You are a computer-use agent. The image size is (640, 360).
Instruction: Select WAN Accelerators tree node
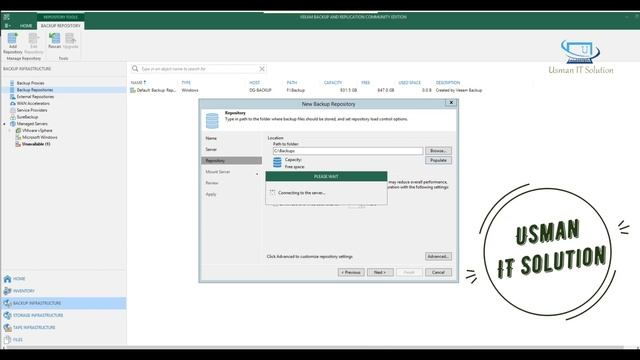33,103
